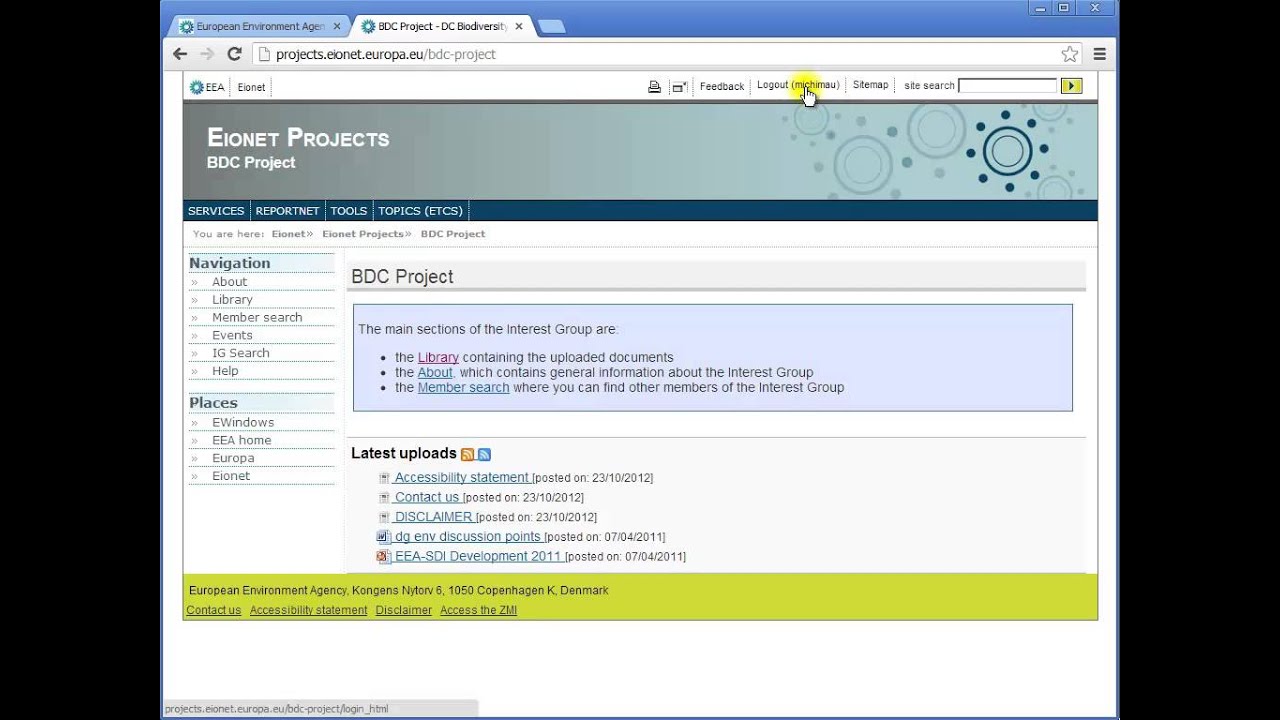
Task: Go to Eionet Projects in the breadcrumb
Action: pyautogui.click(x=363, y=234)
